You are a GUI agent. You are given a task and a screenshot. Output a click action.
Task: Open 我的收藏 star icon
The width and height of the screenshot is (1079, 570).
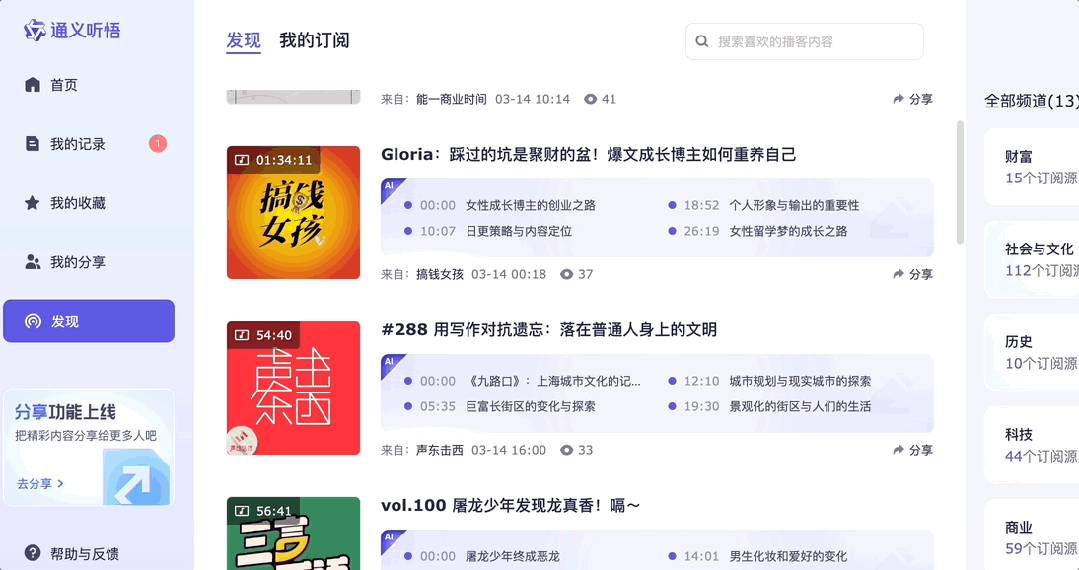point(32,203)
